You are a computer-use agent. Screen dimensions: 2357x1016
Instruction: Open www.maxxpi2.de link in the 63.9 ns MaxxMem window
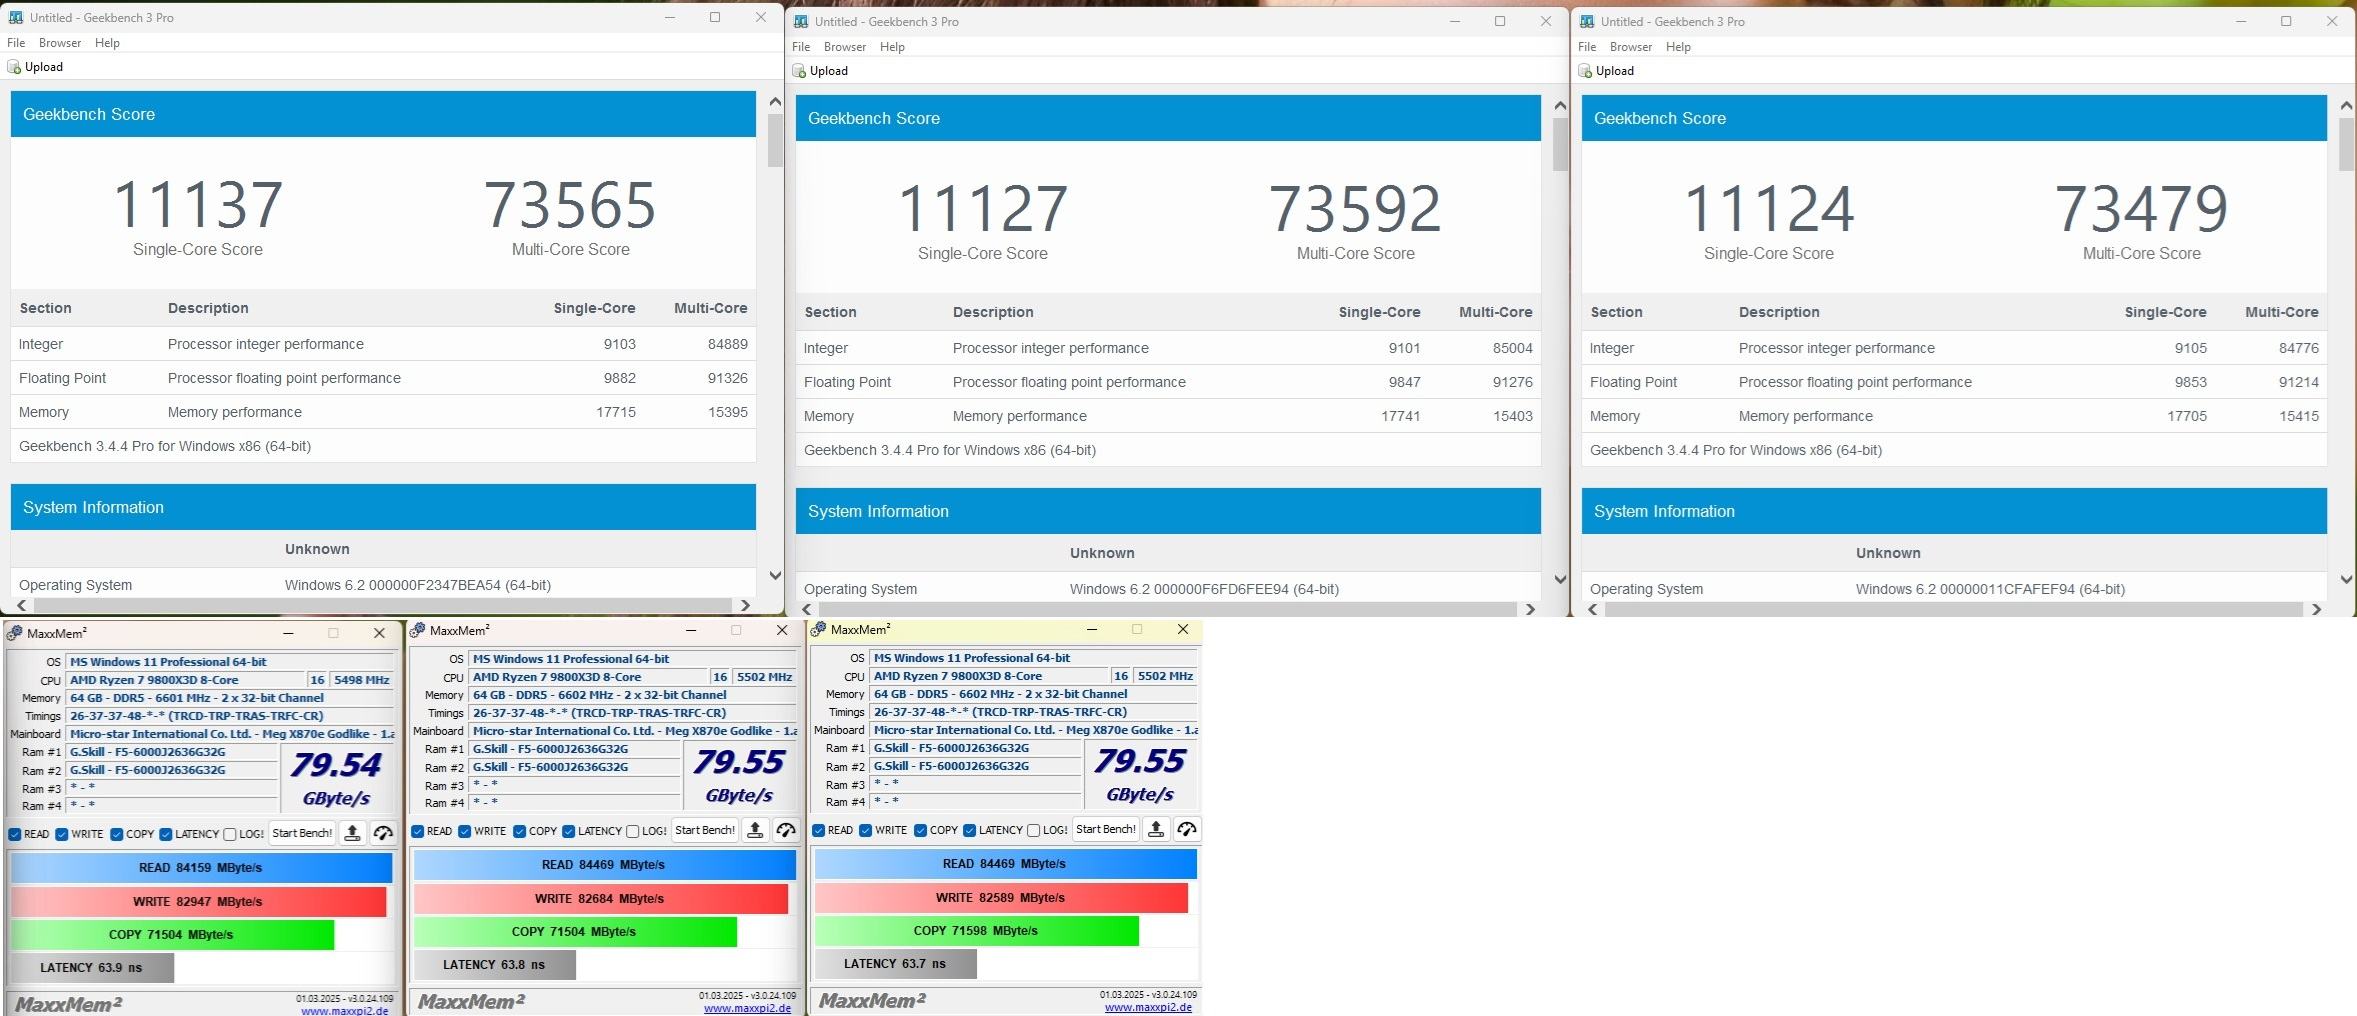345,1010
